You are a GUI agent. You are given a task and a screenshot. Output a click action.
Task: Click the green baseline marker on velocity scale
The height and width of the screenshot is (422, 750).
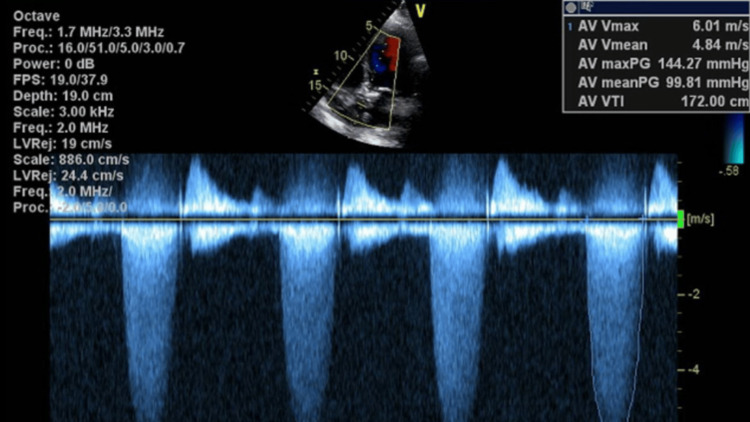[x=681, y=219]
